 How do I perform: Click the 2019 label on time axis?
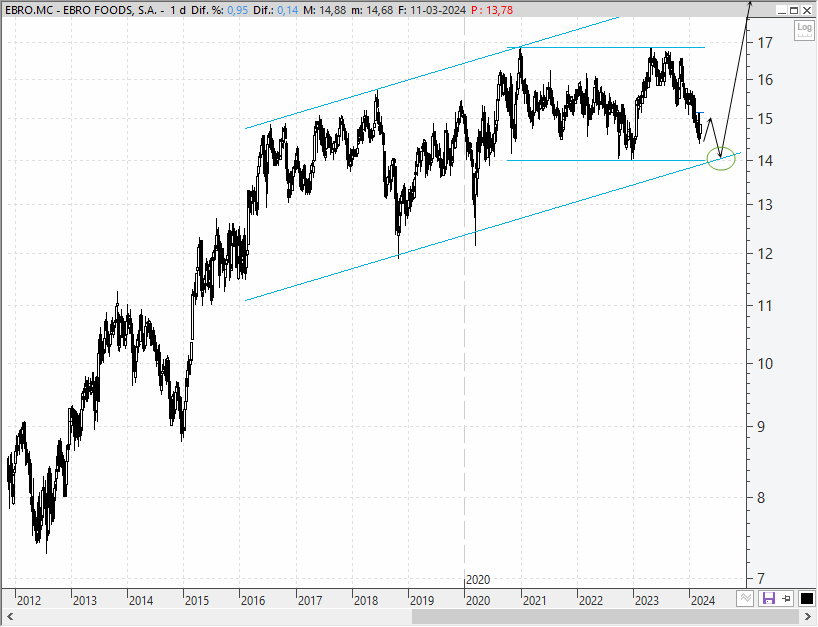[x=422, y=600]
